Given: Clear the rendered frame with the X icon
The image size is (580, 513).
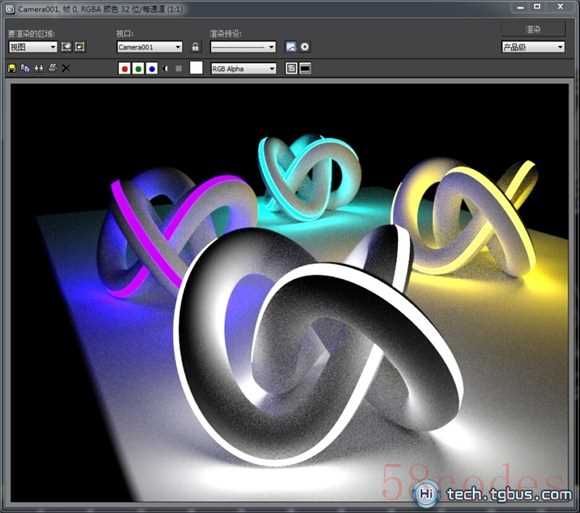Looking at the screenshot, I should (66, 68).
